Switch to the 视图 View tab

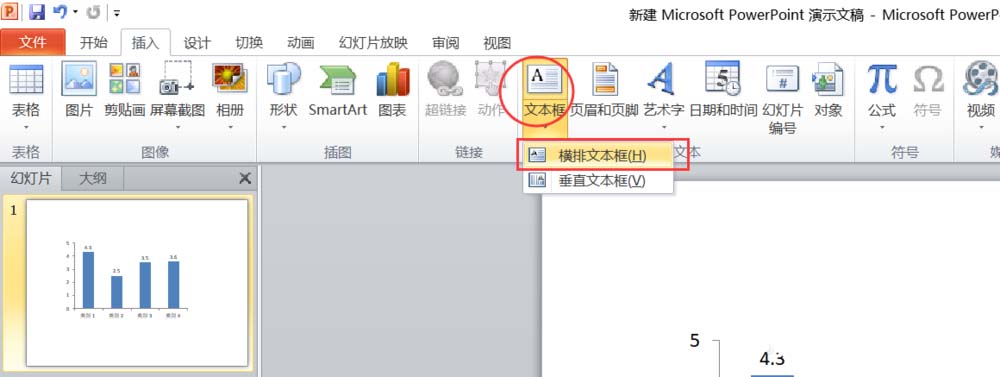coord(497,43)
